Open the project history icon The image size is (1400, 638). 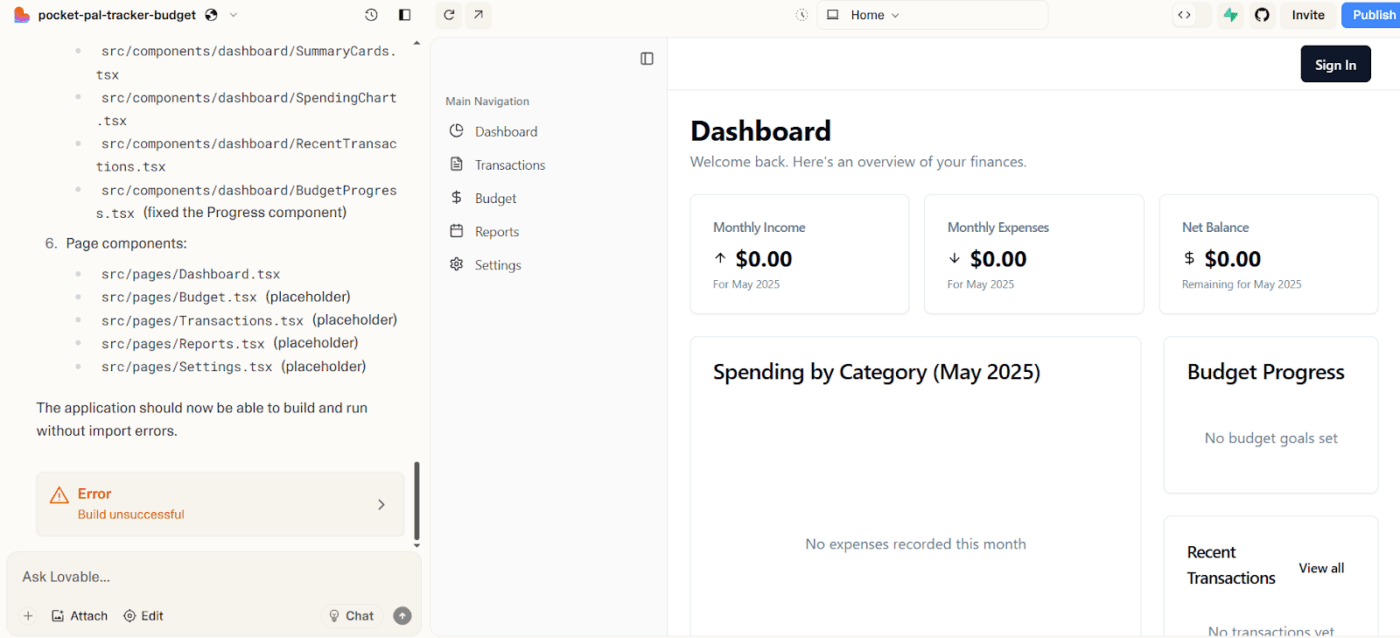click(370, 14)
